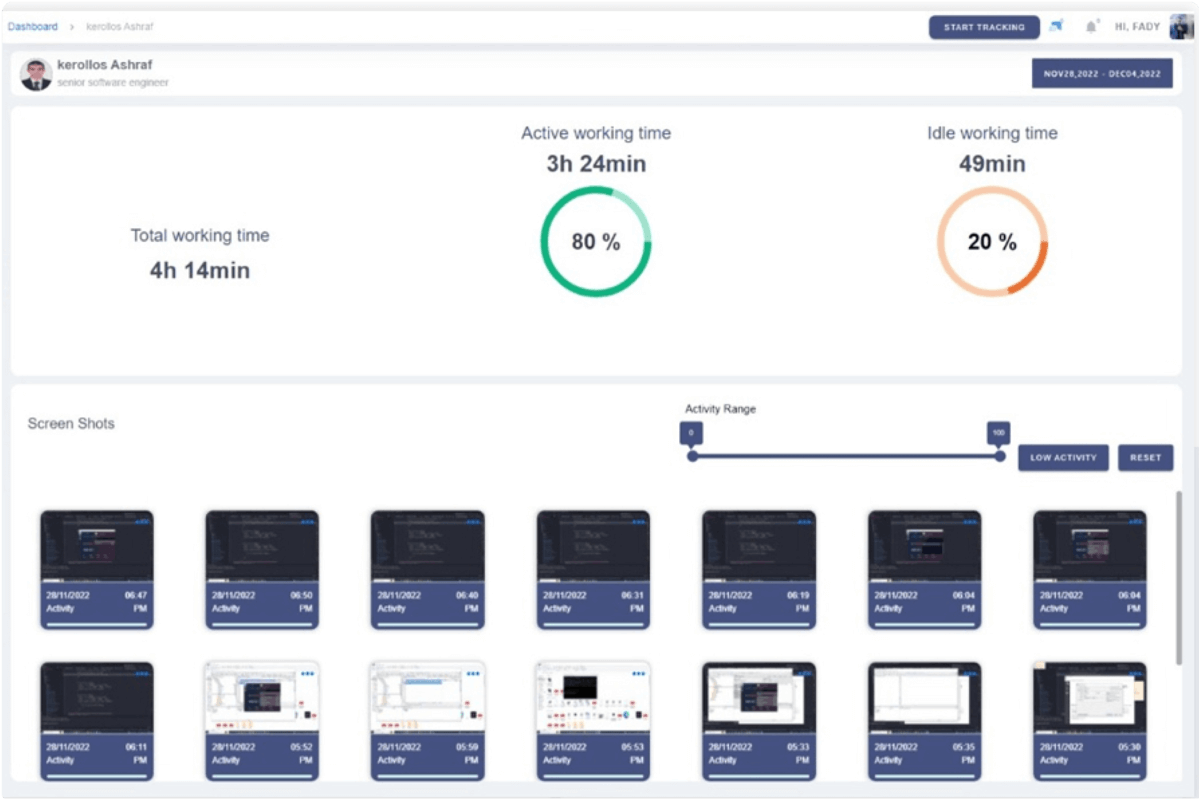This screenshot has height=803, width=1199.
Task: Open three-dot menu on 05:53 PM screenshot
Action: tap(638, 674)
